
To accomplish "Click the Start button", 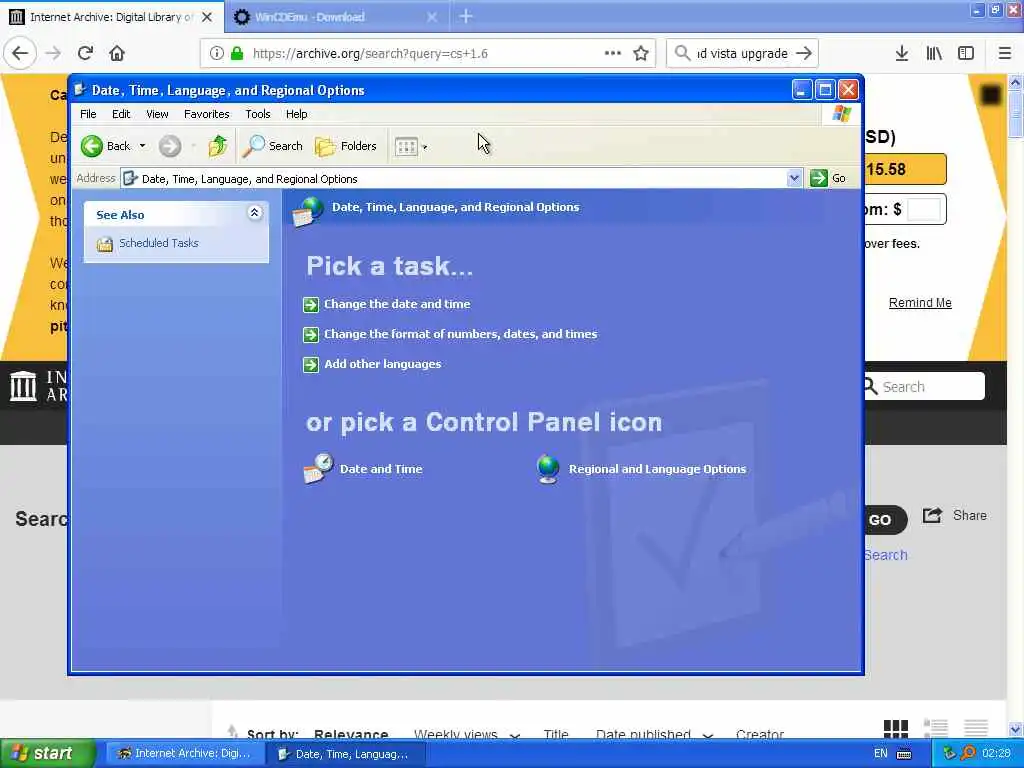I will (x=47, y=753).
